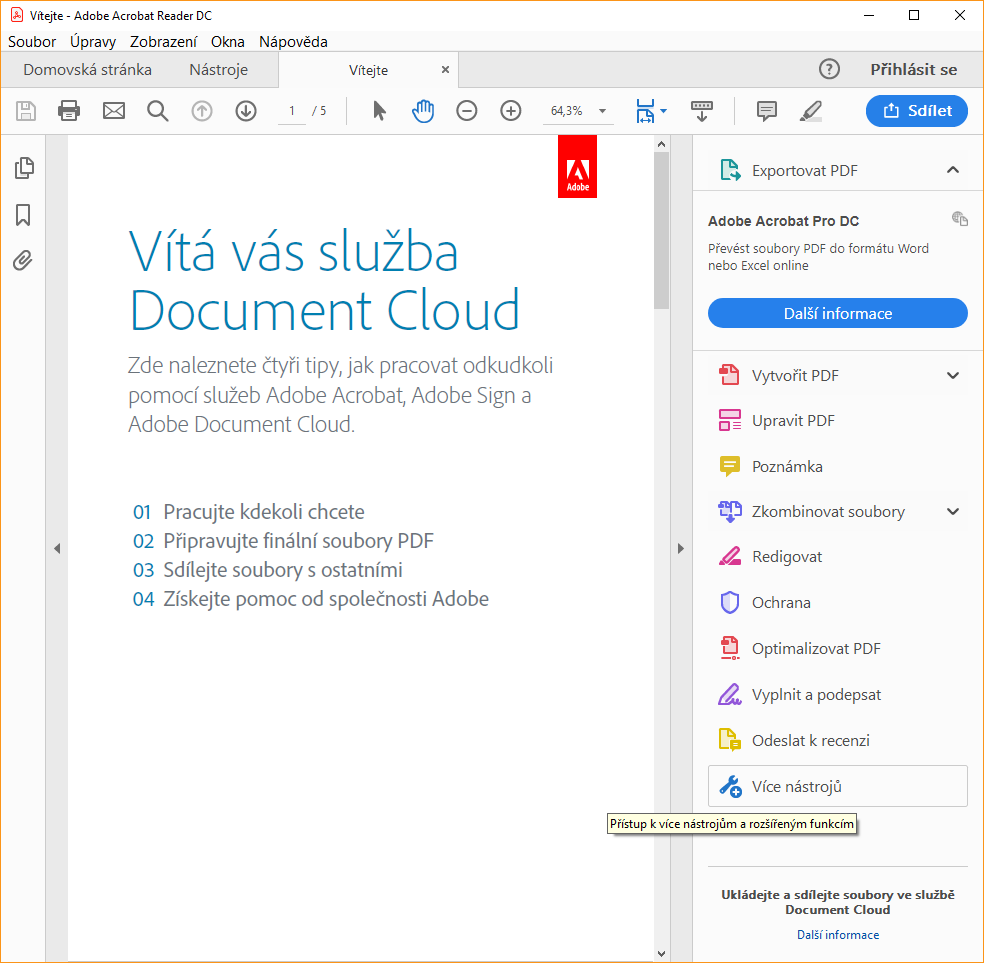Click the Sdílet share button

[x=917, y=111]
